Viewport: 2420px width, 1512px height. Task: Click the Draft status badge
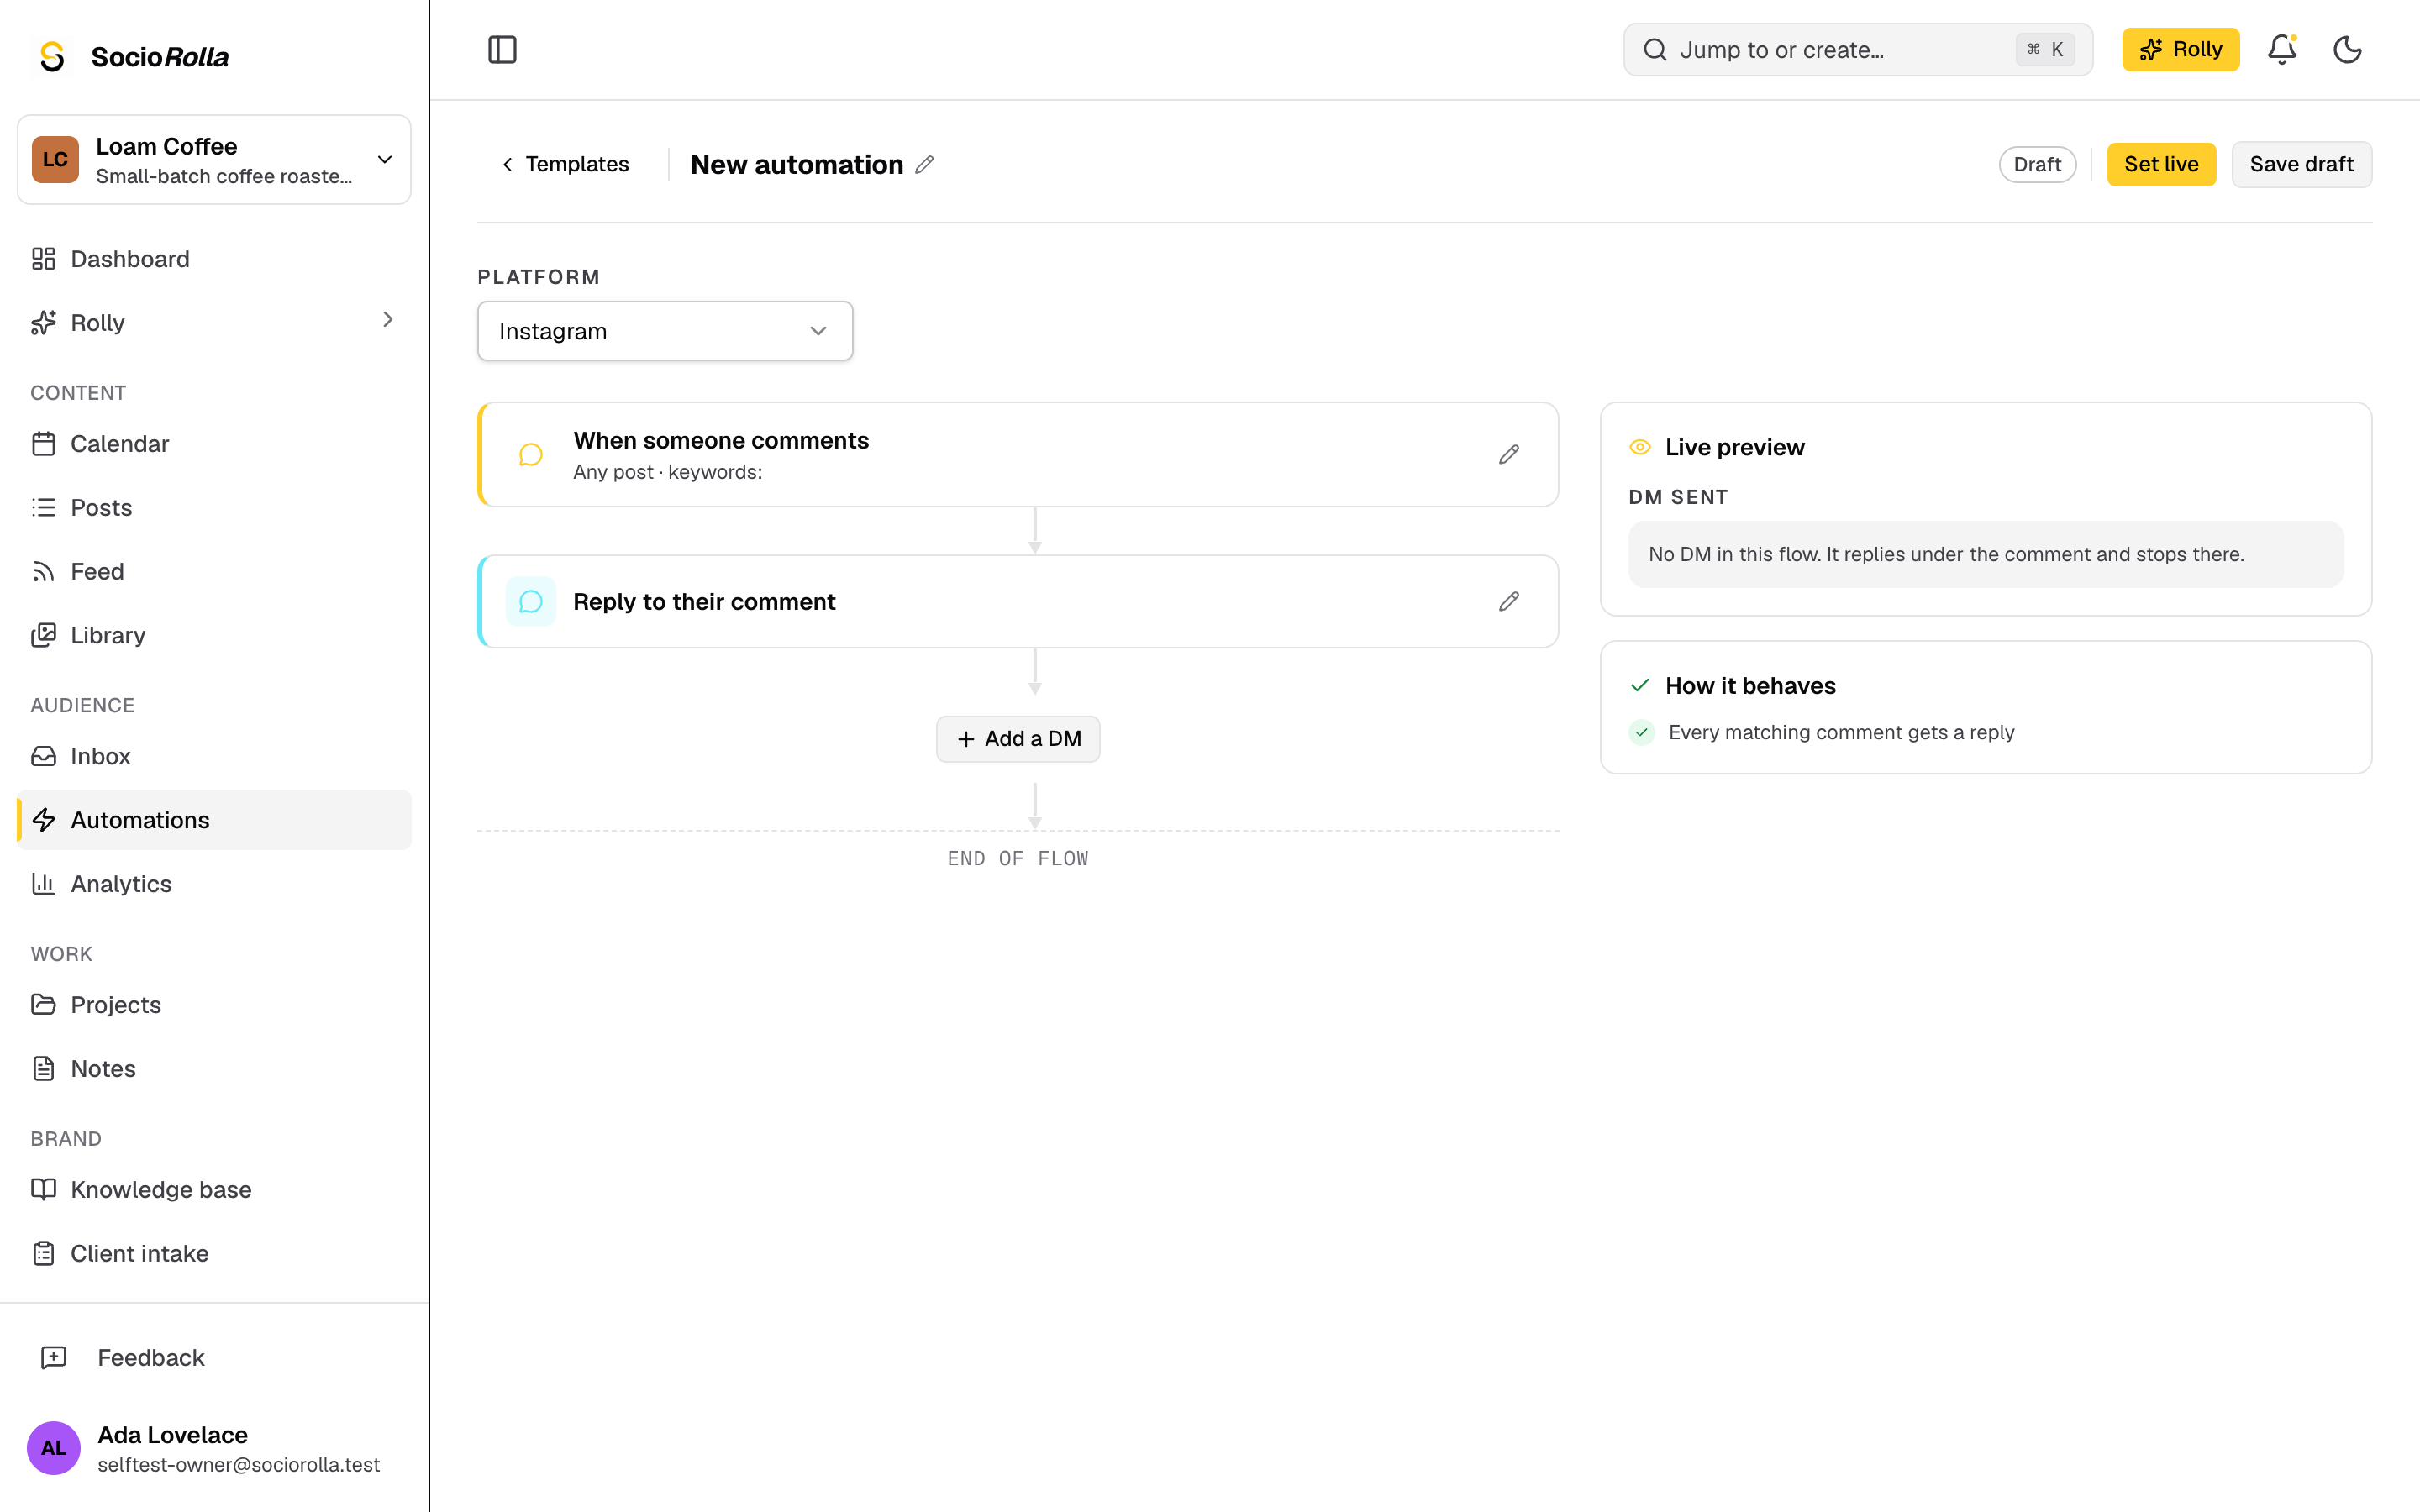pyautogui.click(x=2037, y=164)
